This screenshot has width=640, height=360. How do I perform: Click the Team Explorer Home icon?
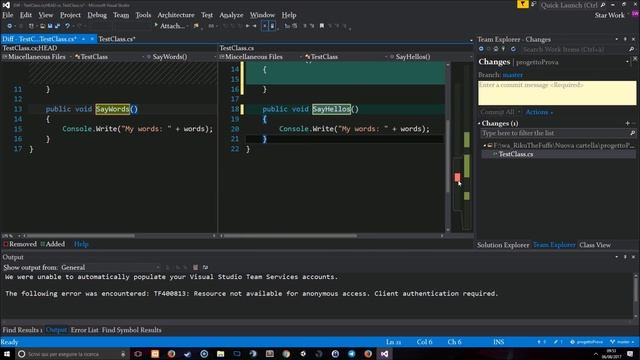click(496, 49)
